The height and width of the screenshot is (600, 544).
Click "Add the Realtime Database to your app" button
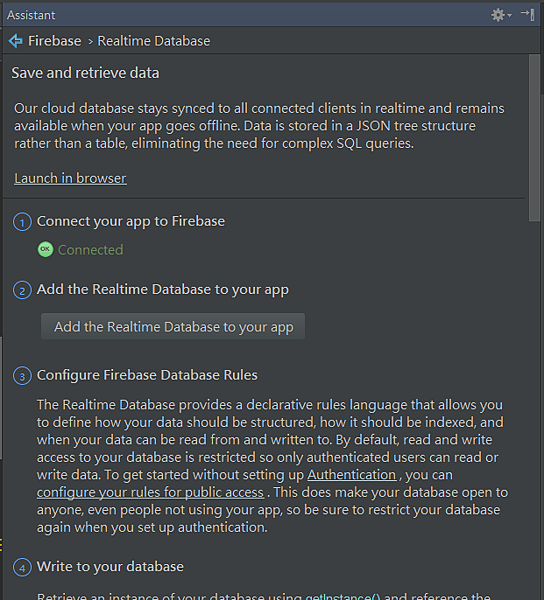(x=173, y=326)
